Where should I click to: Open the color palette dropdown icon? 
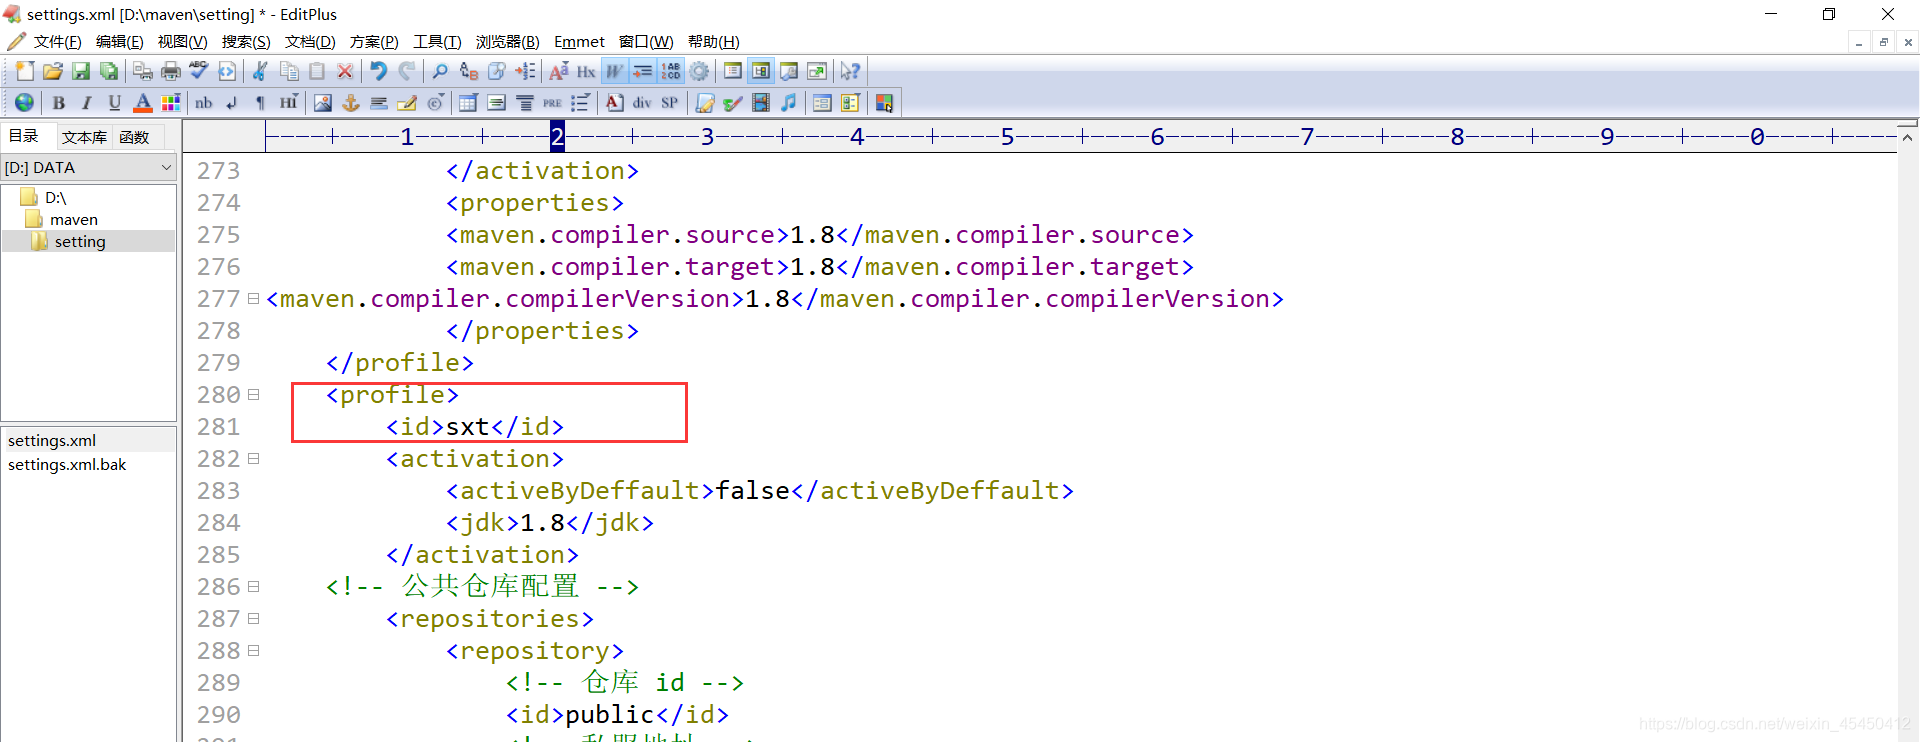pyautogui.click(x=171, y=102)
